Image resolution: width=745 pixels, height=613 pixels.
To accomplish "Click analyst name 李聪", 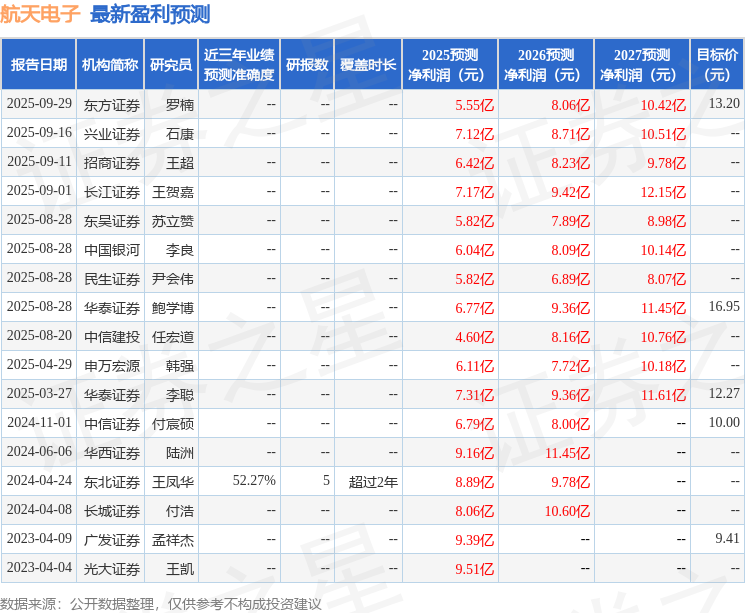I will 180,394.
